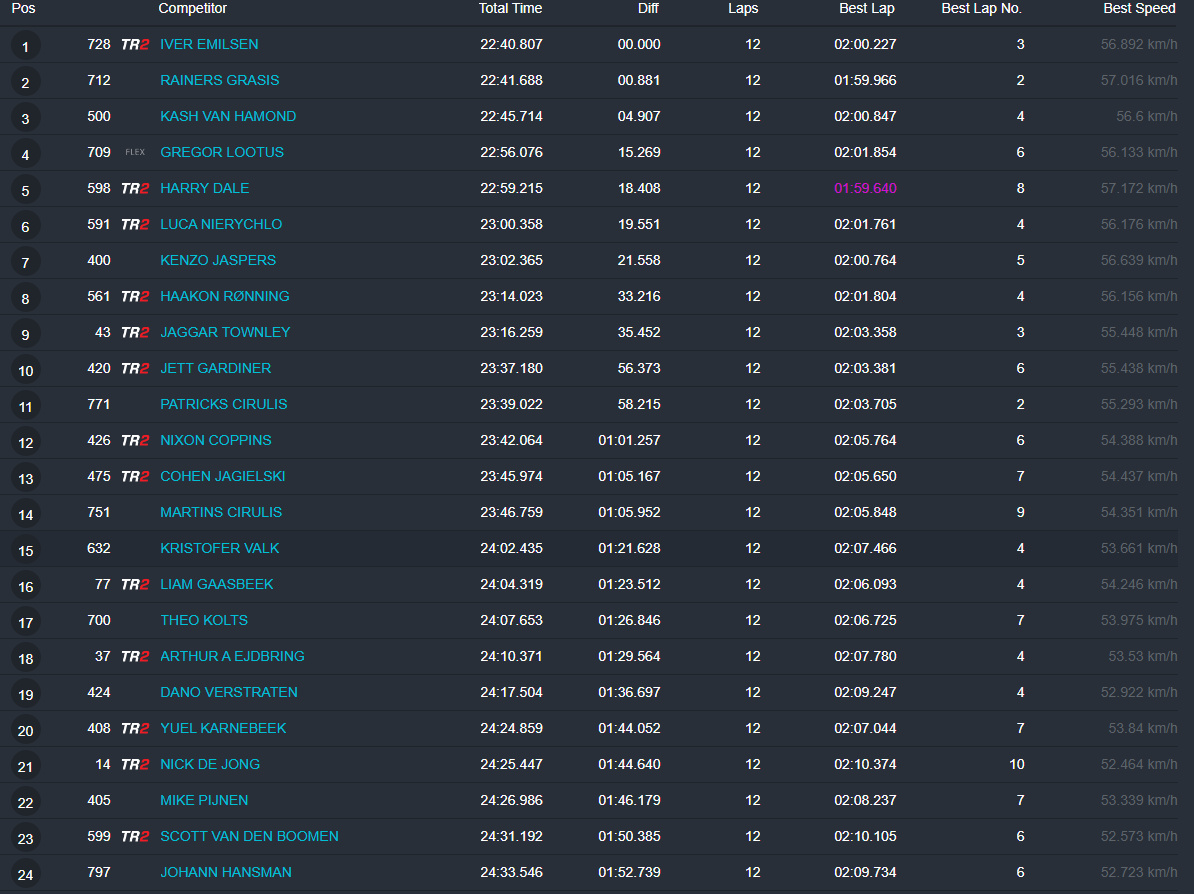Sort by the Best Lap column header
The image size is (1194, 894).
(x=866, y=8)
